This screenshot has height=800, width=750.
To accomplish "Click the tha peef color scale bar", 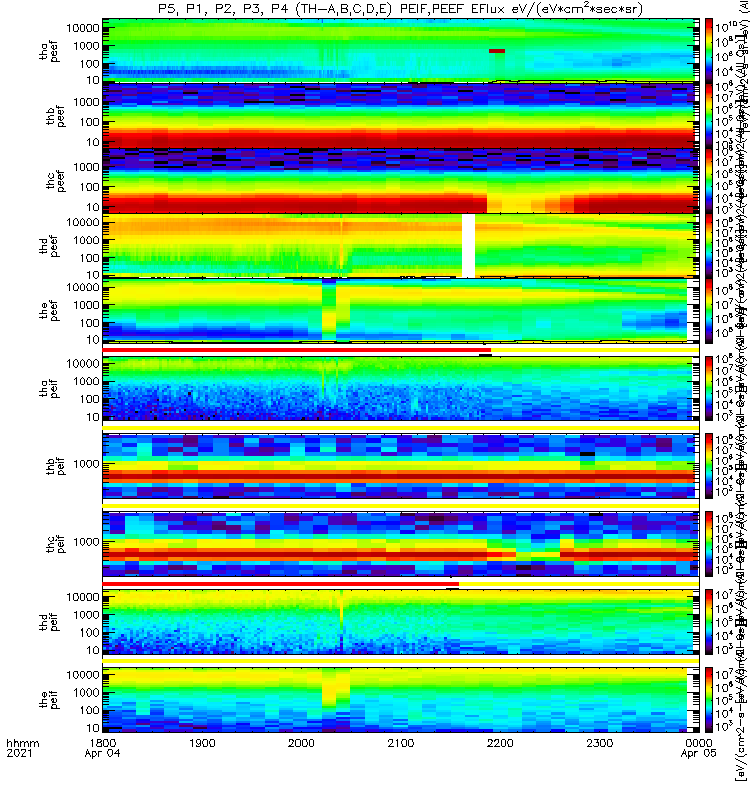I will click(709, 50).
